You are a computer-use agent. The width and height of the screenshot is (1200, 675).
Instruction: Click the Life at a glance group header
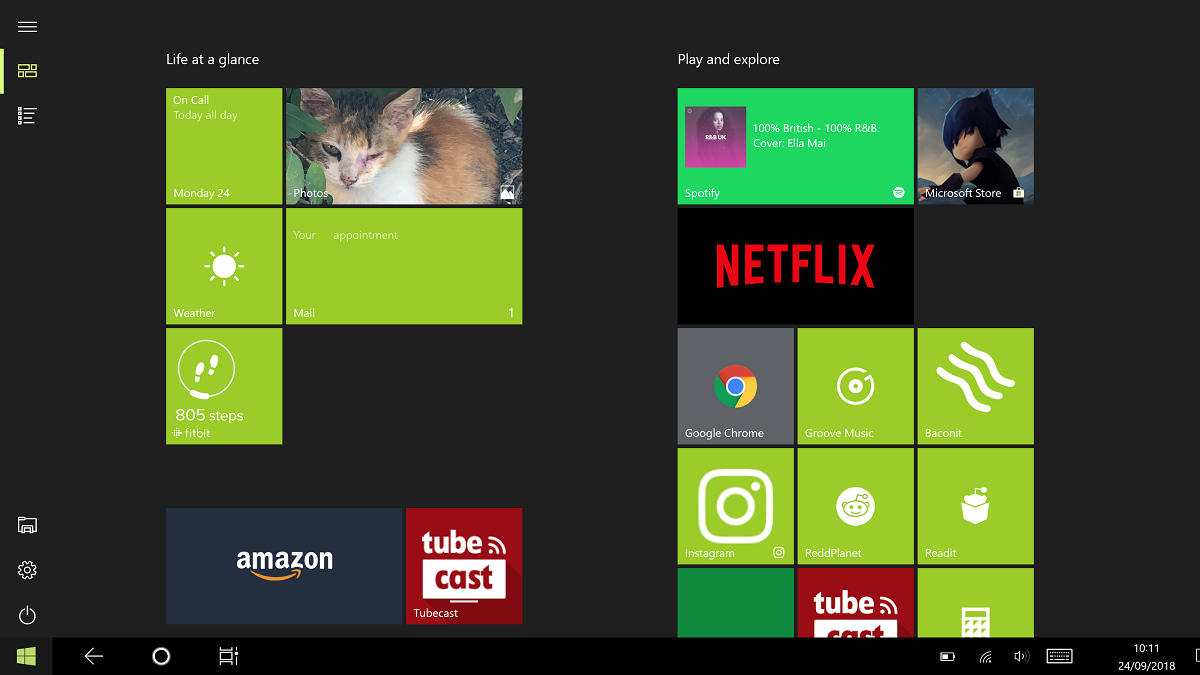(x=212, y=59)
